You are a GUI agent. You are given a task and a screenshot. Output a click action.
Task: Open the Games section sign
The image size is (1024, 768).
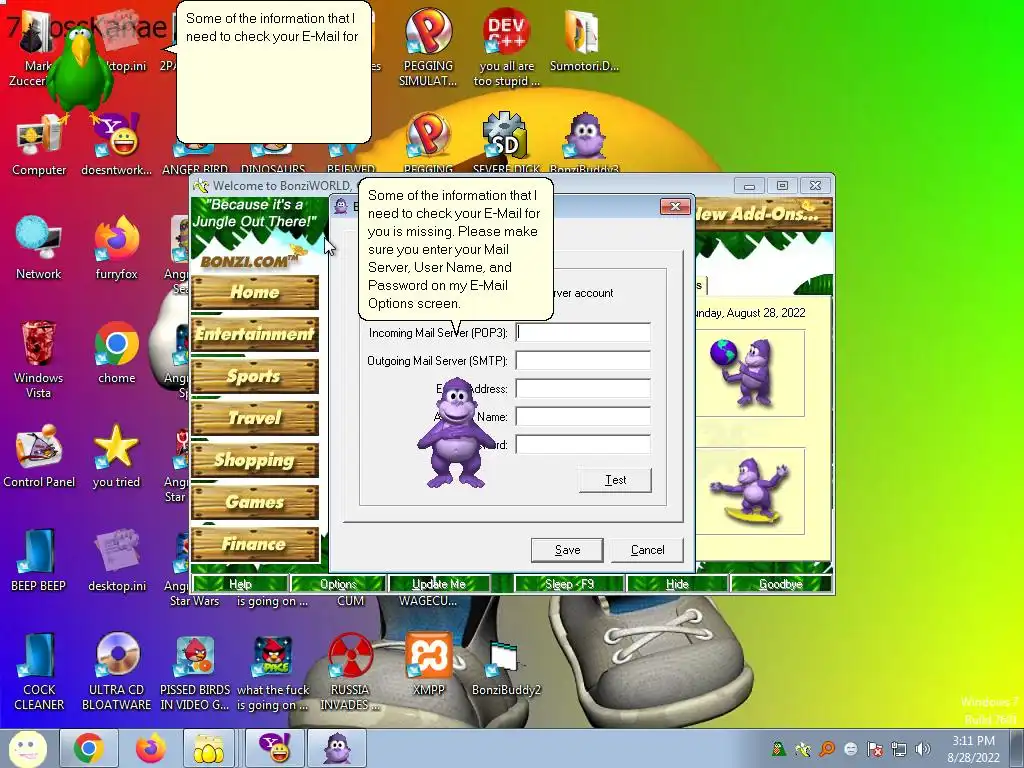point(255,502)
